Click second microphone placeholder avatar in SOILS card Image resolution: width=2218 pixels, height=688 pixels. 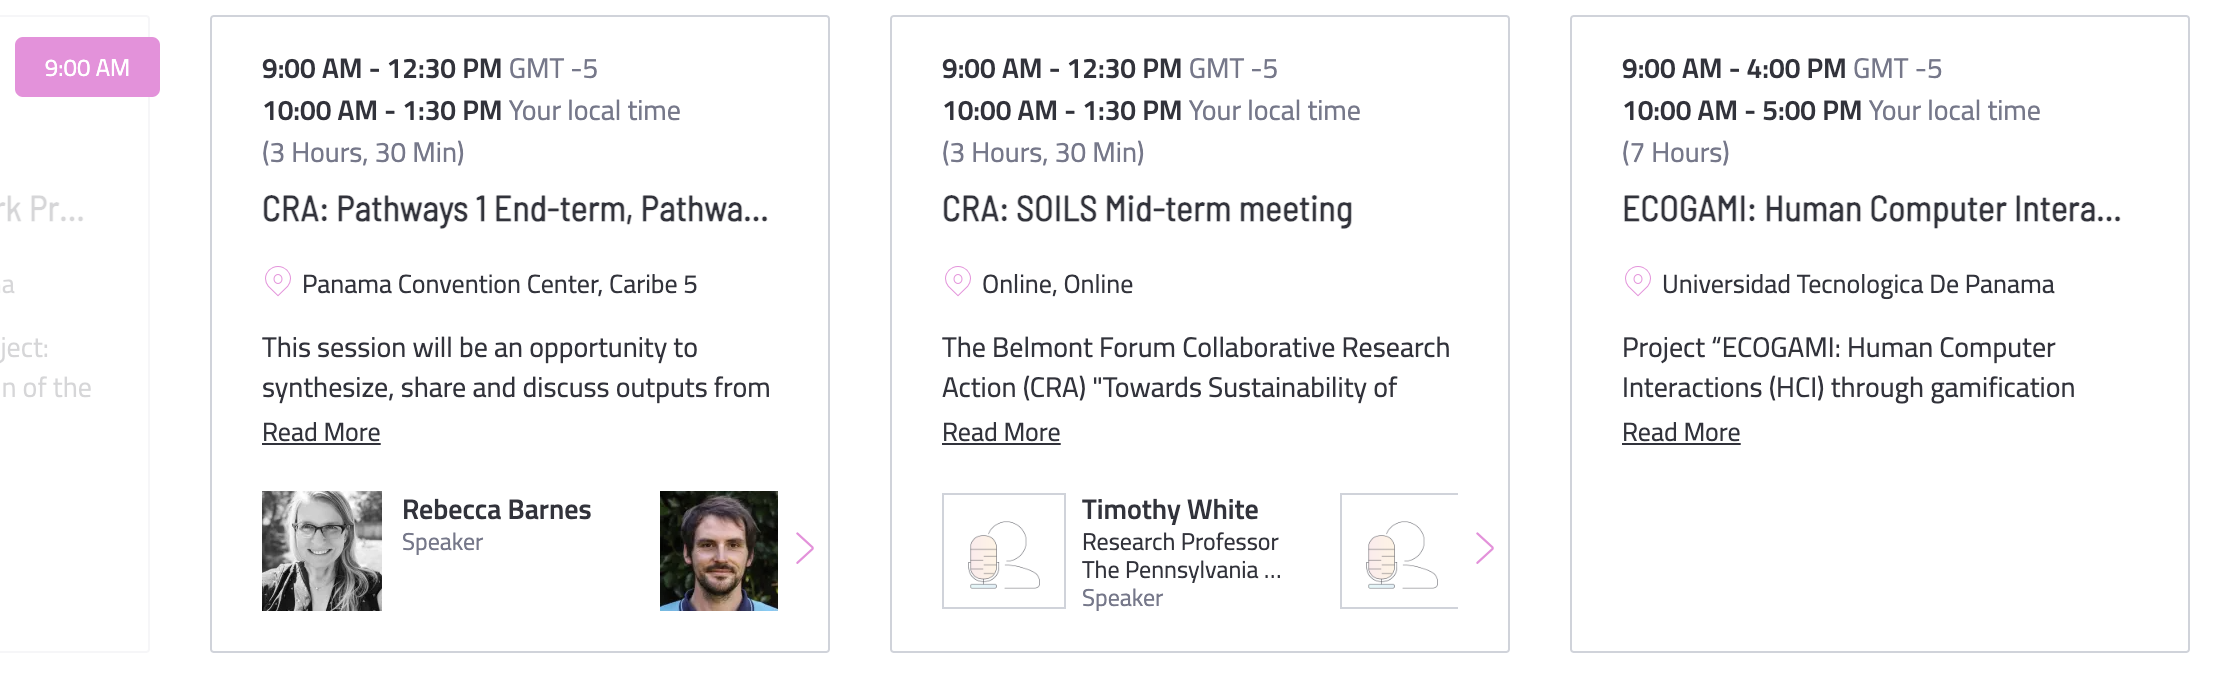(1399, 551)
